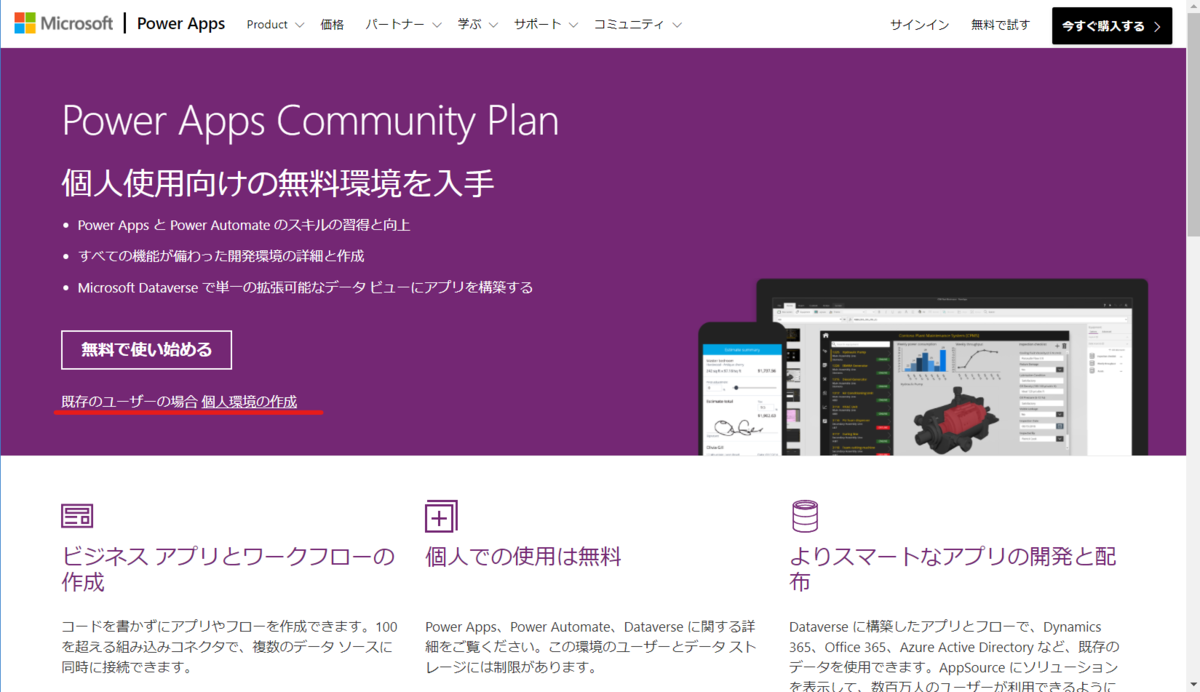Viewport: 1200px width, 692px height.
Task: Click the 今すぐ購入する button
Action: click(x=1111, y=25)
